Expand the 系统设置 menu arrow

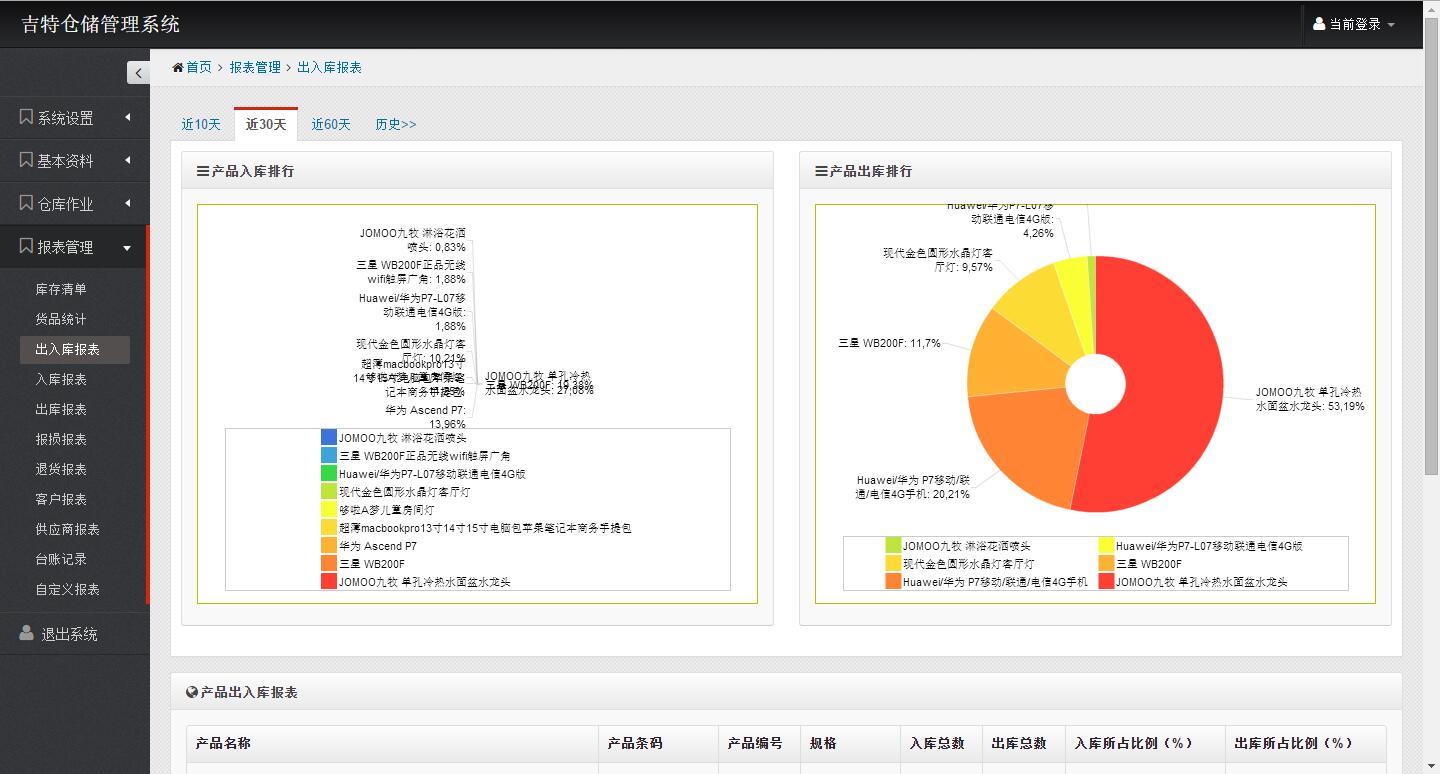tap(127, 117)
